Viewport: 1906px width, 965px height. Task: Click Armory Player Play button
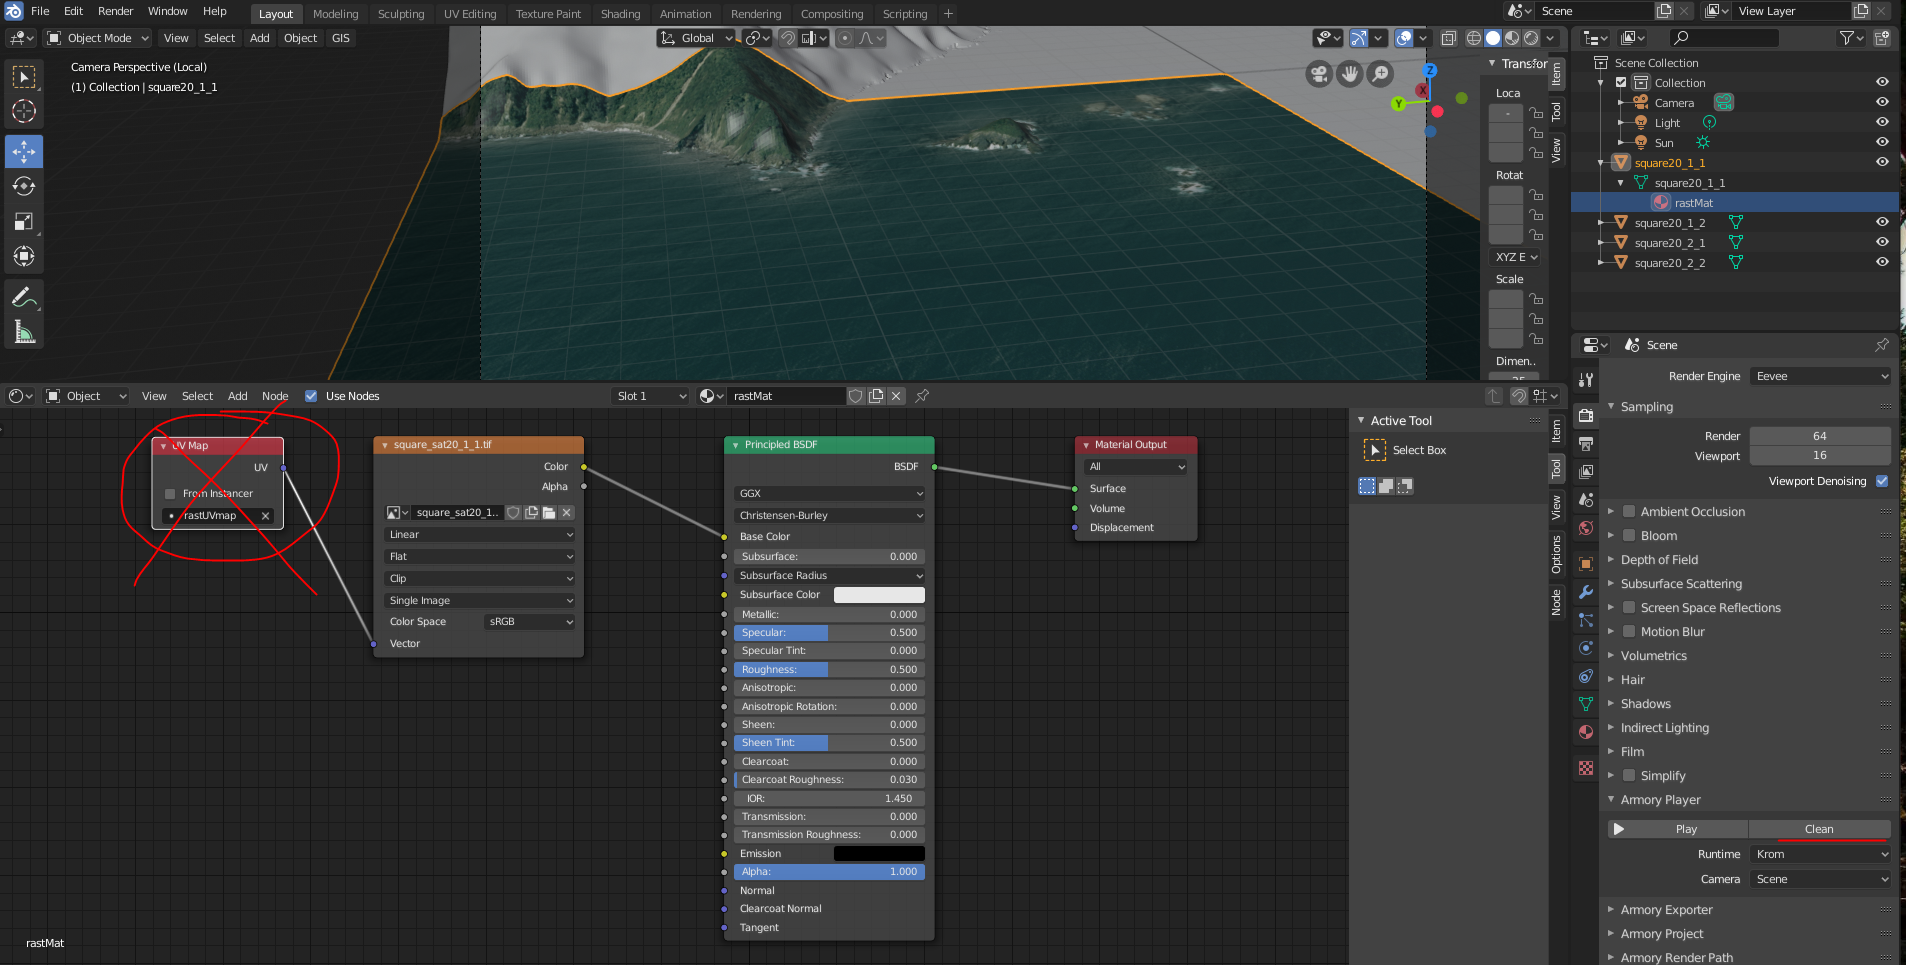pyautogui.click(x=1677, y=829)
